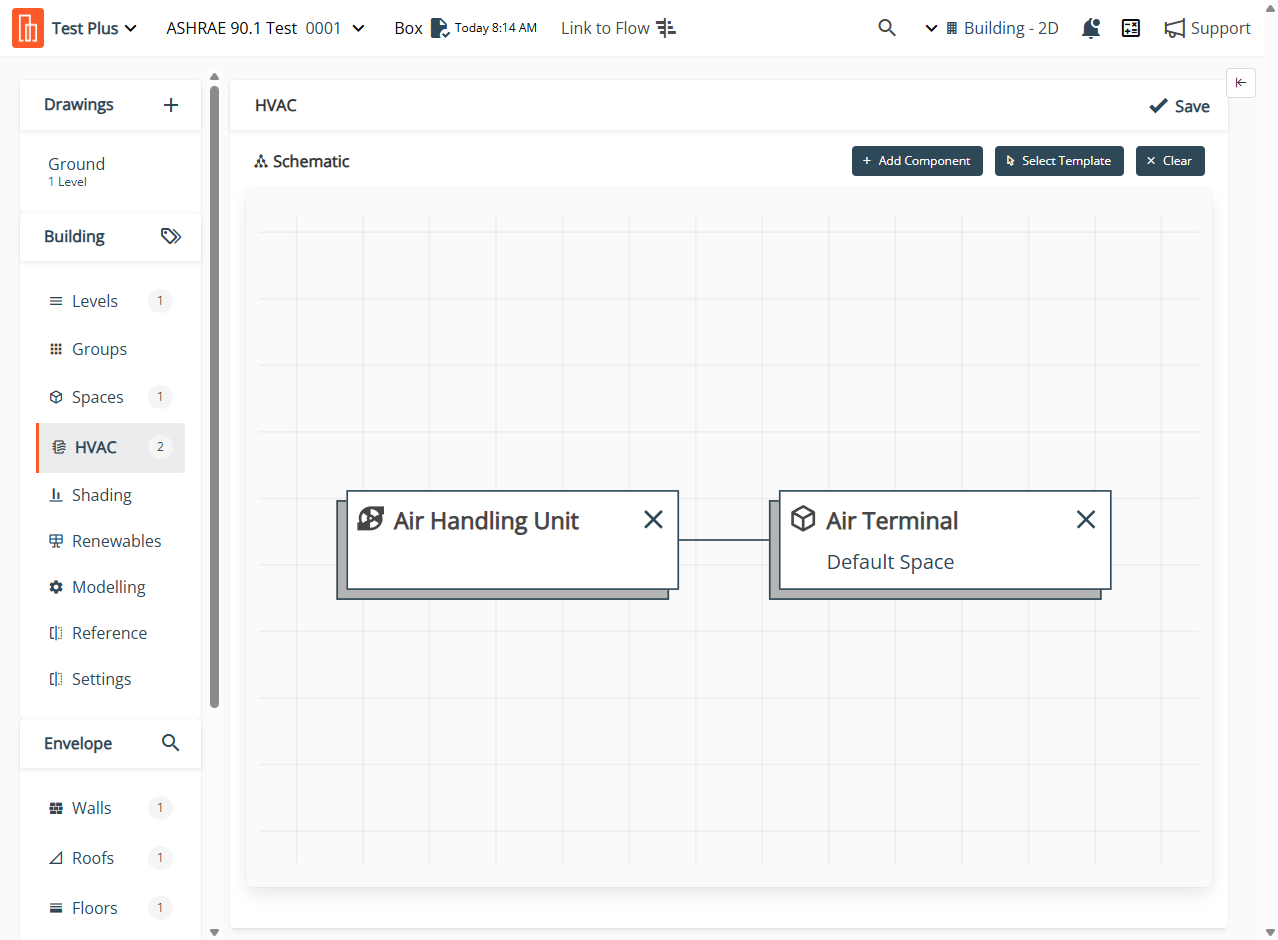Open Link to Flow
This screenshot has height=940, width=1278.
pyautogui.click(x=618, y=28)
